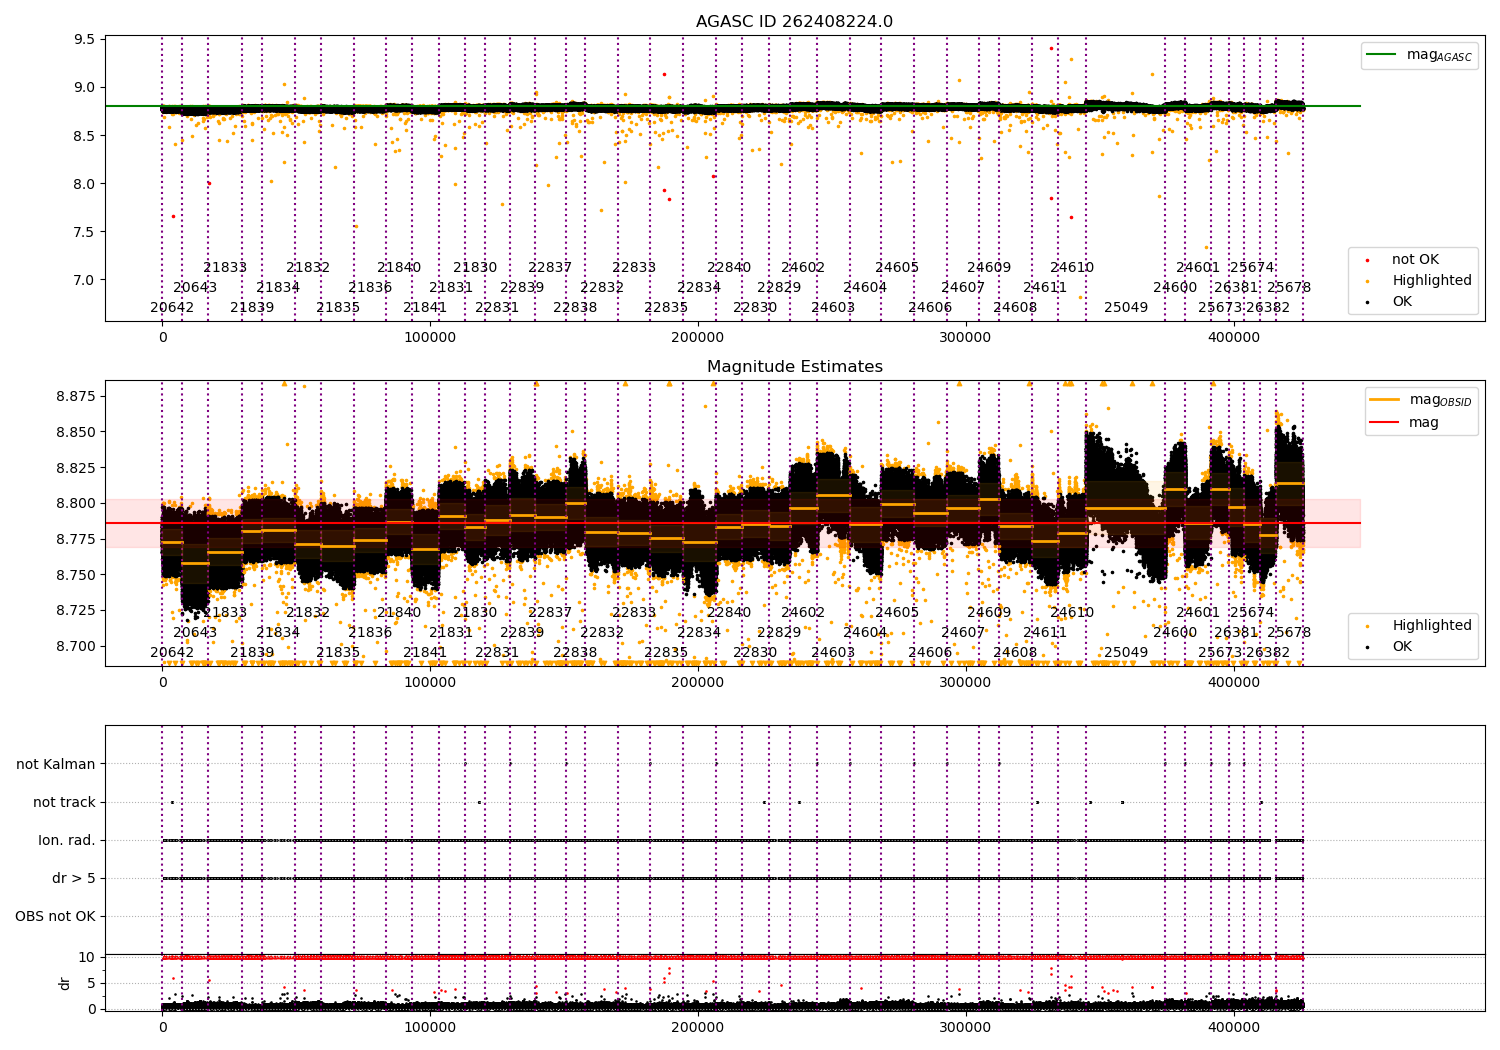Click the 'Ion. rad.' row label

point(67,840)
